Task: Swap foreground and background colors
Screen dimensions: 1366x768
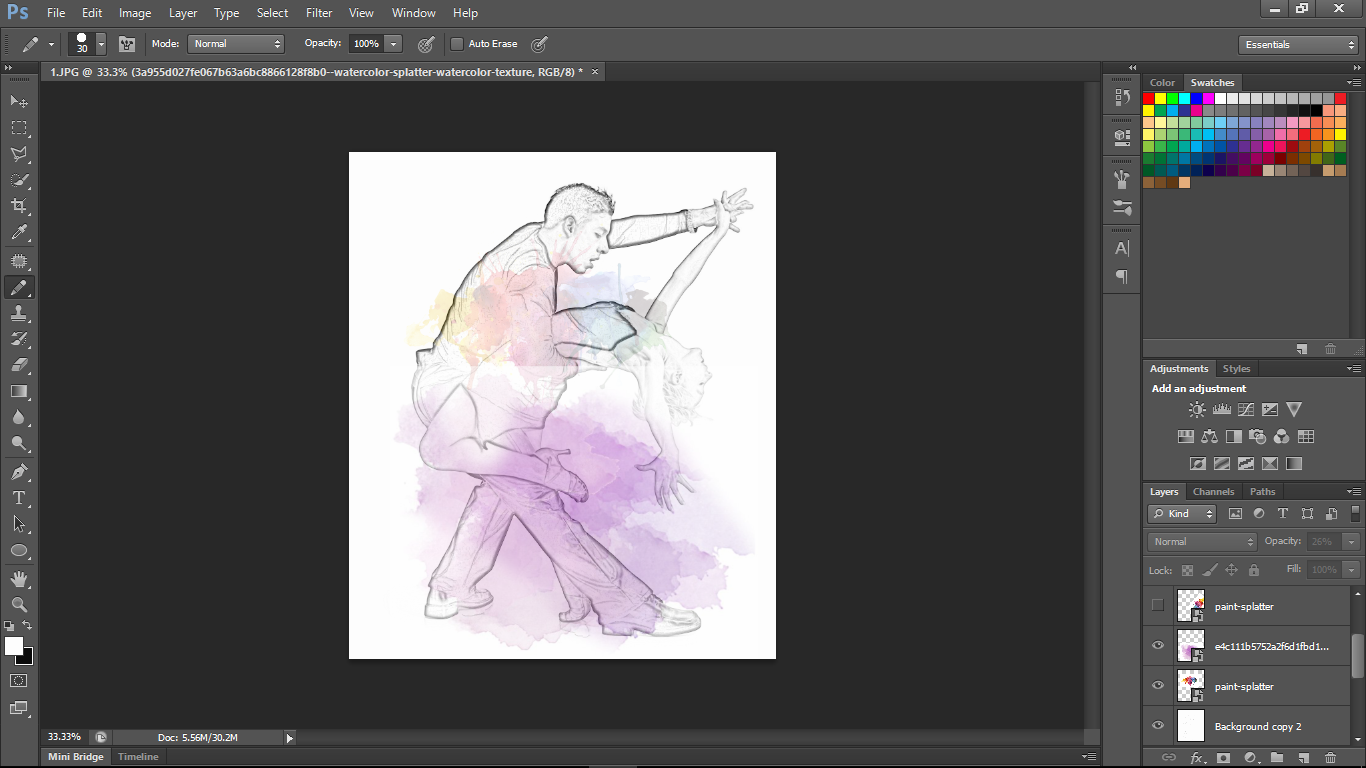Action: click(28, 626)
